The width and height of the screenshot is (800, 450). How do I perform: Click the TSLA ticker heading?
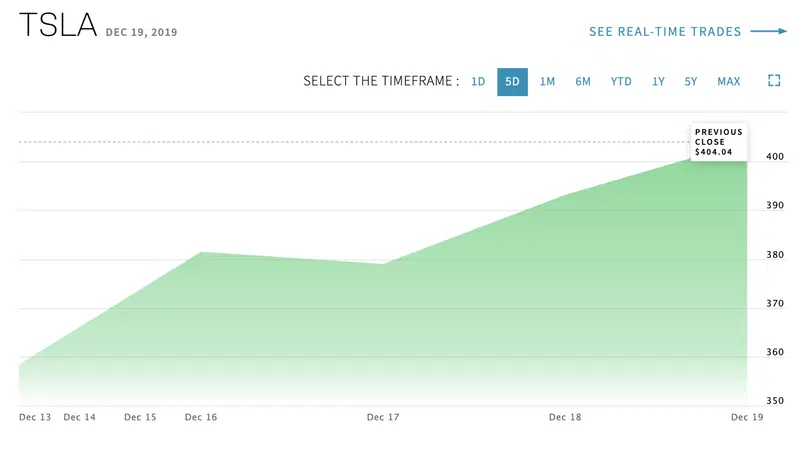click(58, 25)
